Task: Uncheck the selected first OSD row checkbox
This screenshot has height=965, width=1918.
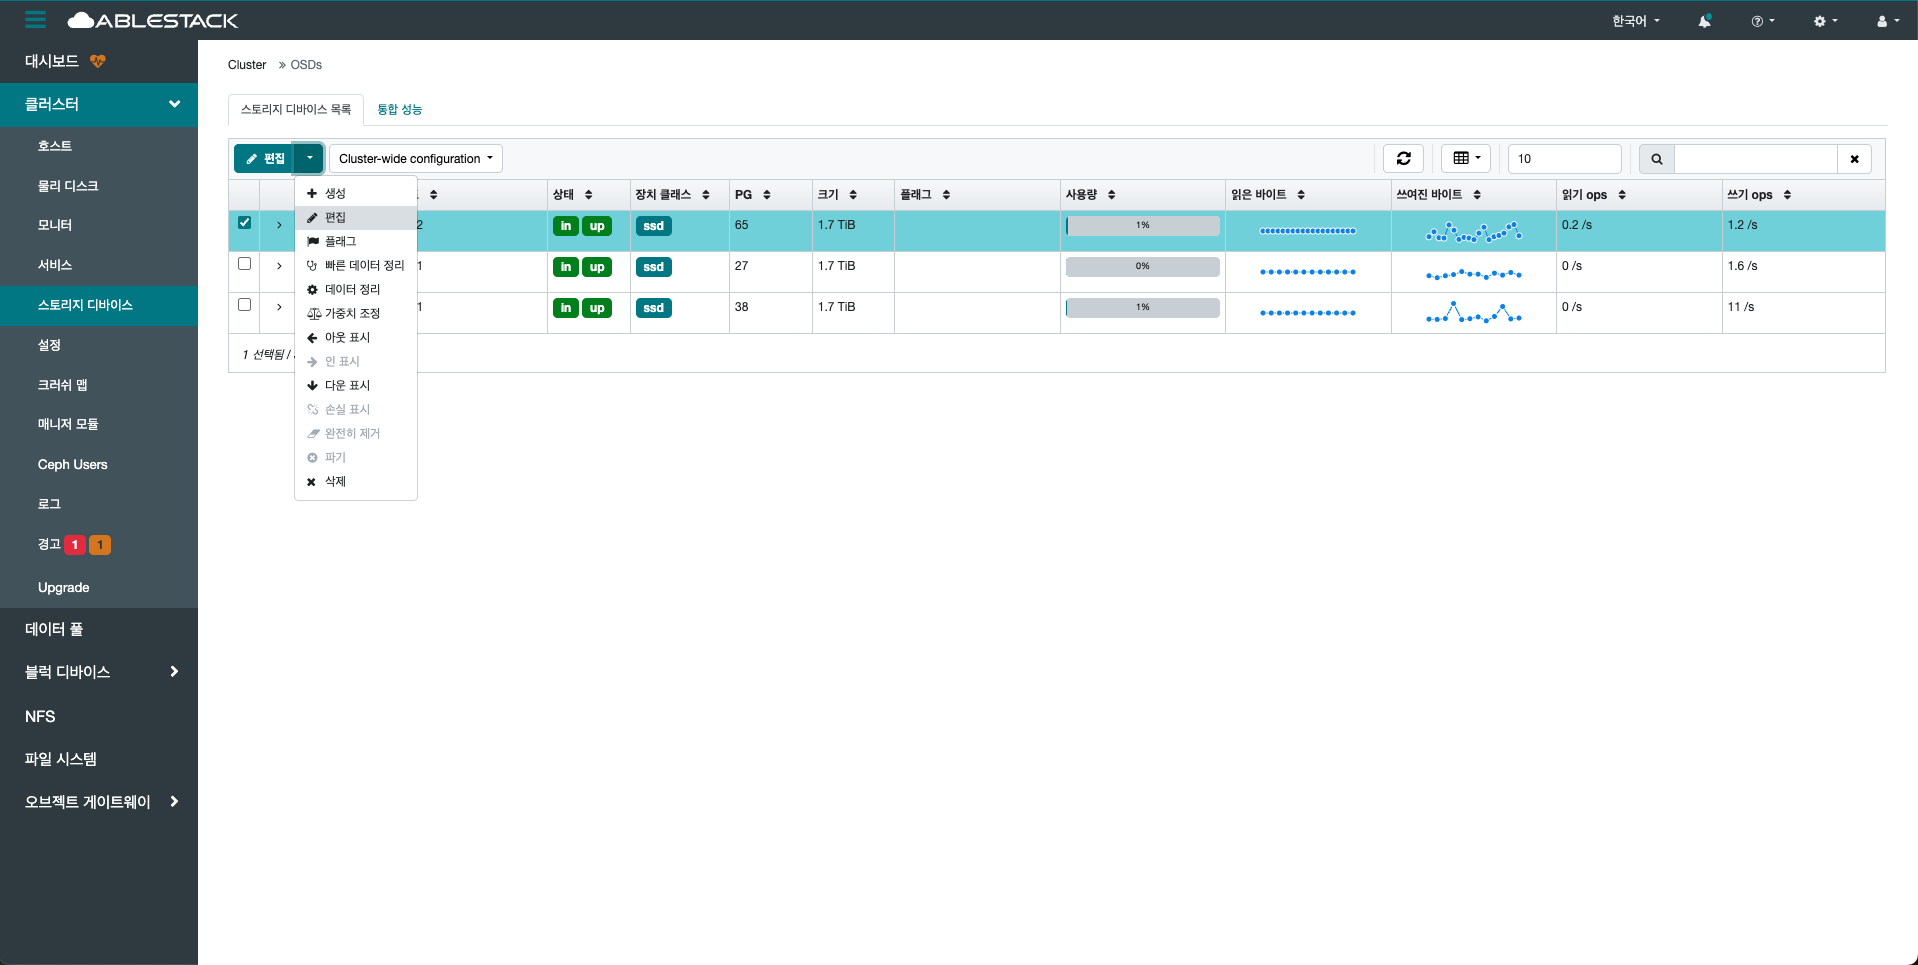Action: tap(244, 223)
